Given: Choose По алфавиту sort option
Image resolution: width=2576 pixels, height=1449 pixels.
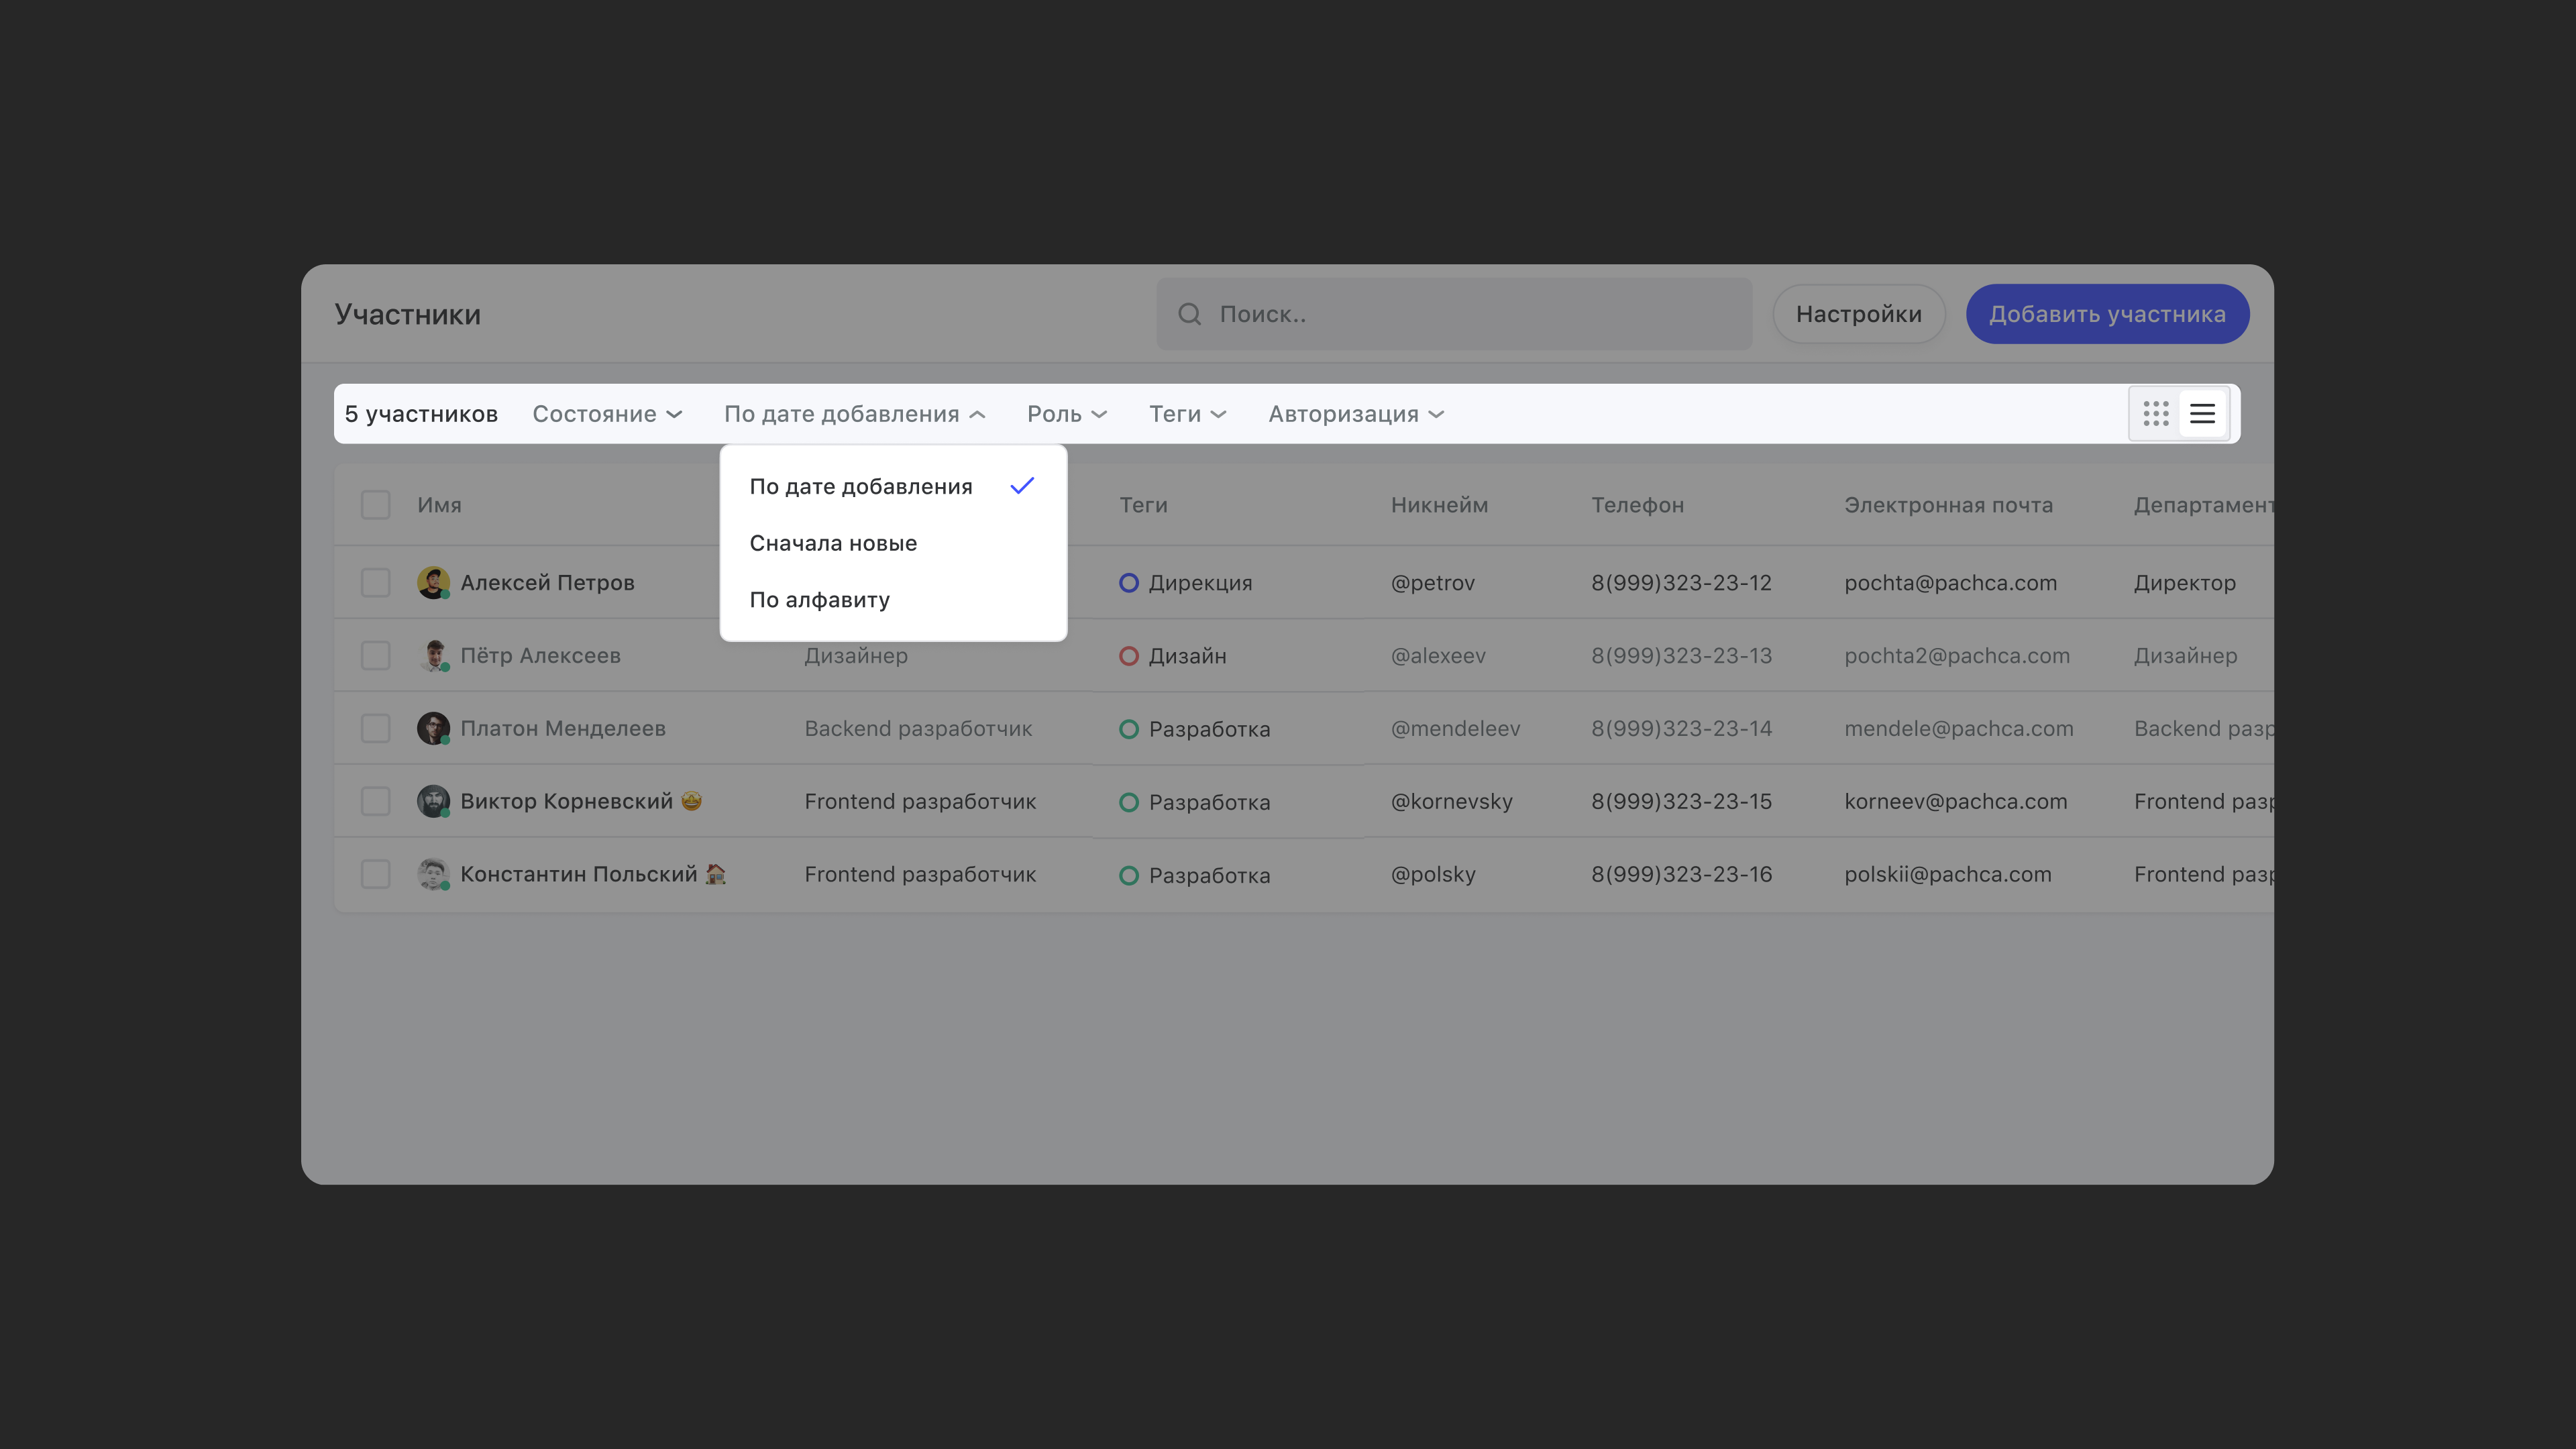Looking at the screenshot, I should tap(819, 600).
